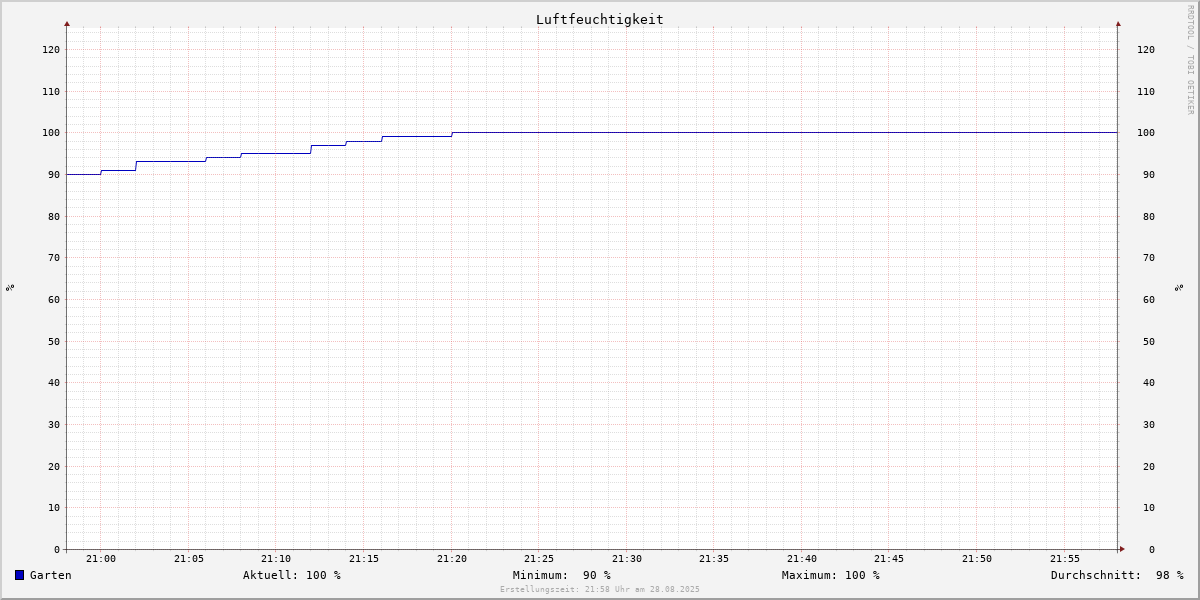The image size is (1200, 600).
Task: Click the 21:50 time axis label
Action: [x=977, y=559]
